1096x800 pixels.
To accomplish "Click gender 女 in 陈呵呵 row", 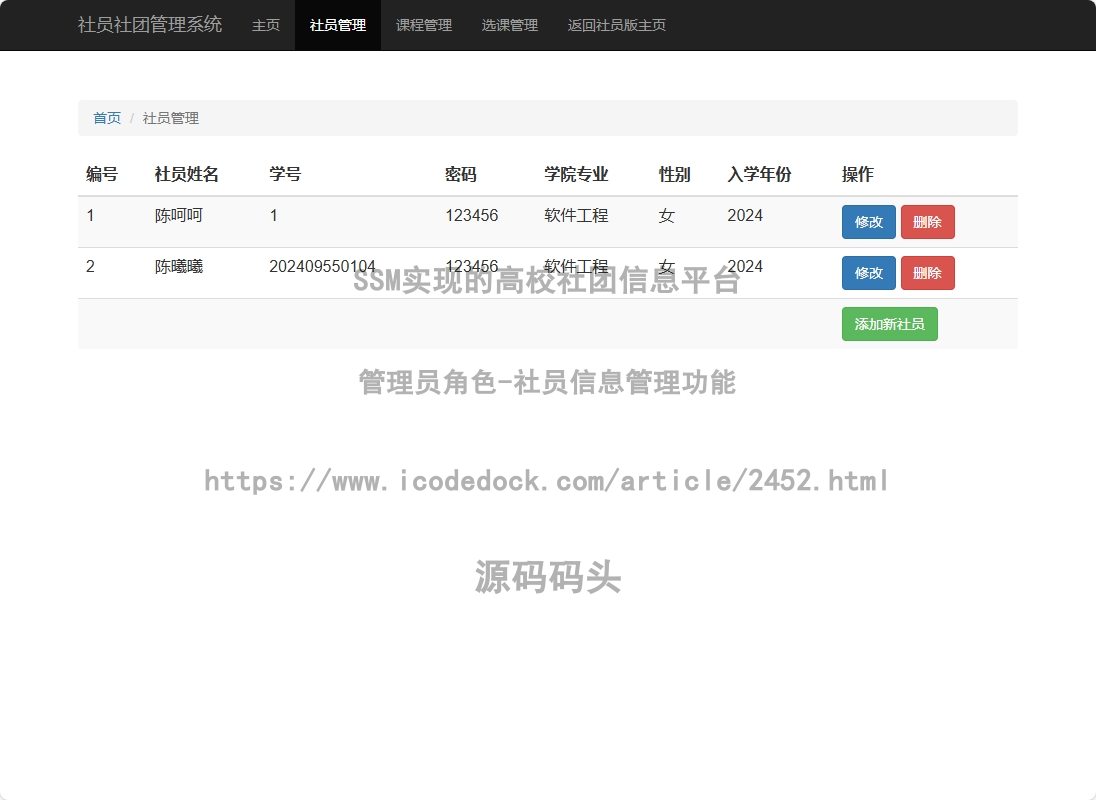I will click(667, 215).
